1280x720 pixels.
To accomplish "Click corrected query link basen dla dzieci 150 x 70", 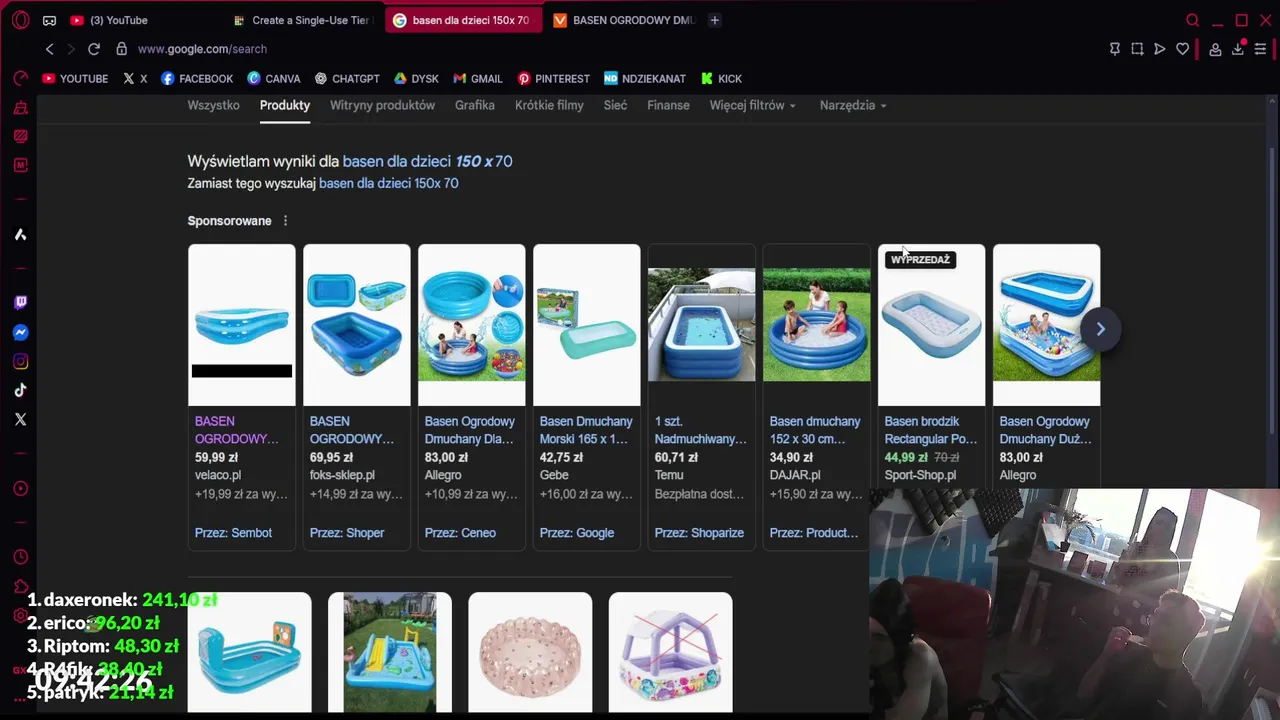I will (x=427, y=161).
